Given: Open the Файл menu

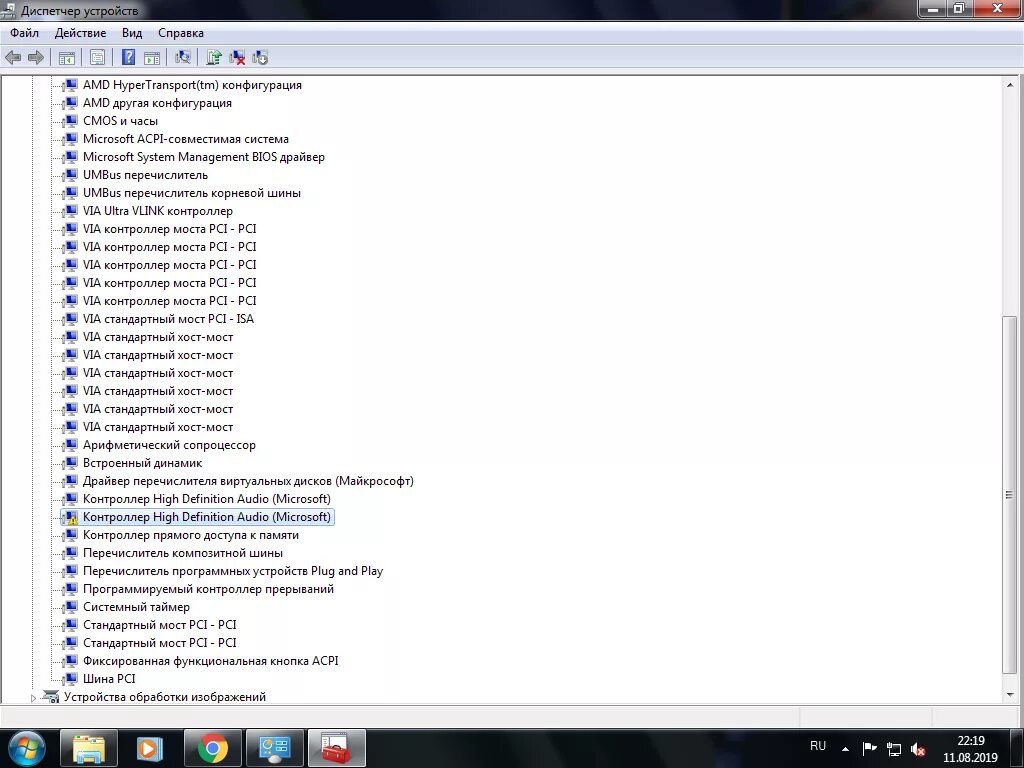Looking at the screenshot, I should click(24, 33).
